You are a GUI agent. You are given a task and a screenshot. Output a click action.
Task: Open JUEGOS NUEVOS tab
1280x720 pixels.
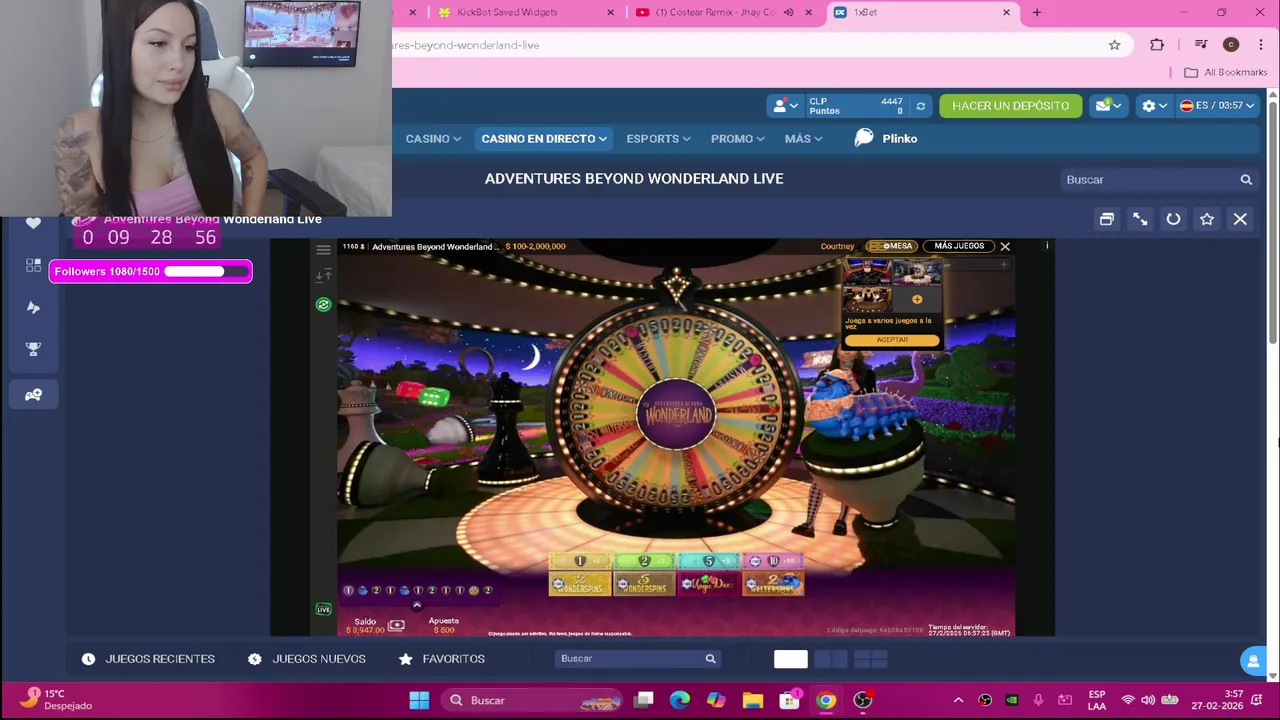307,659
